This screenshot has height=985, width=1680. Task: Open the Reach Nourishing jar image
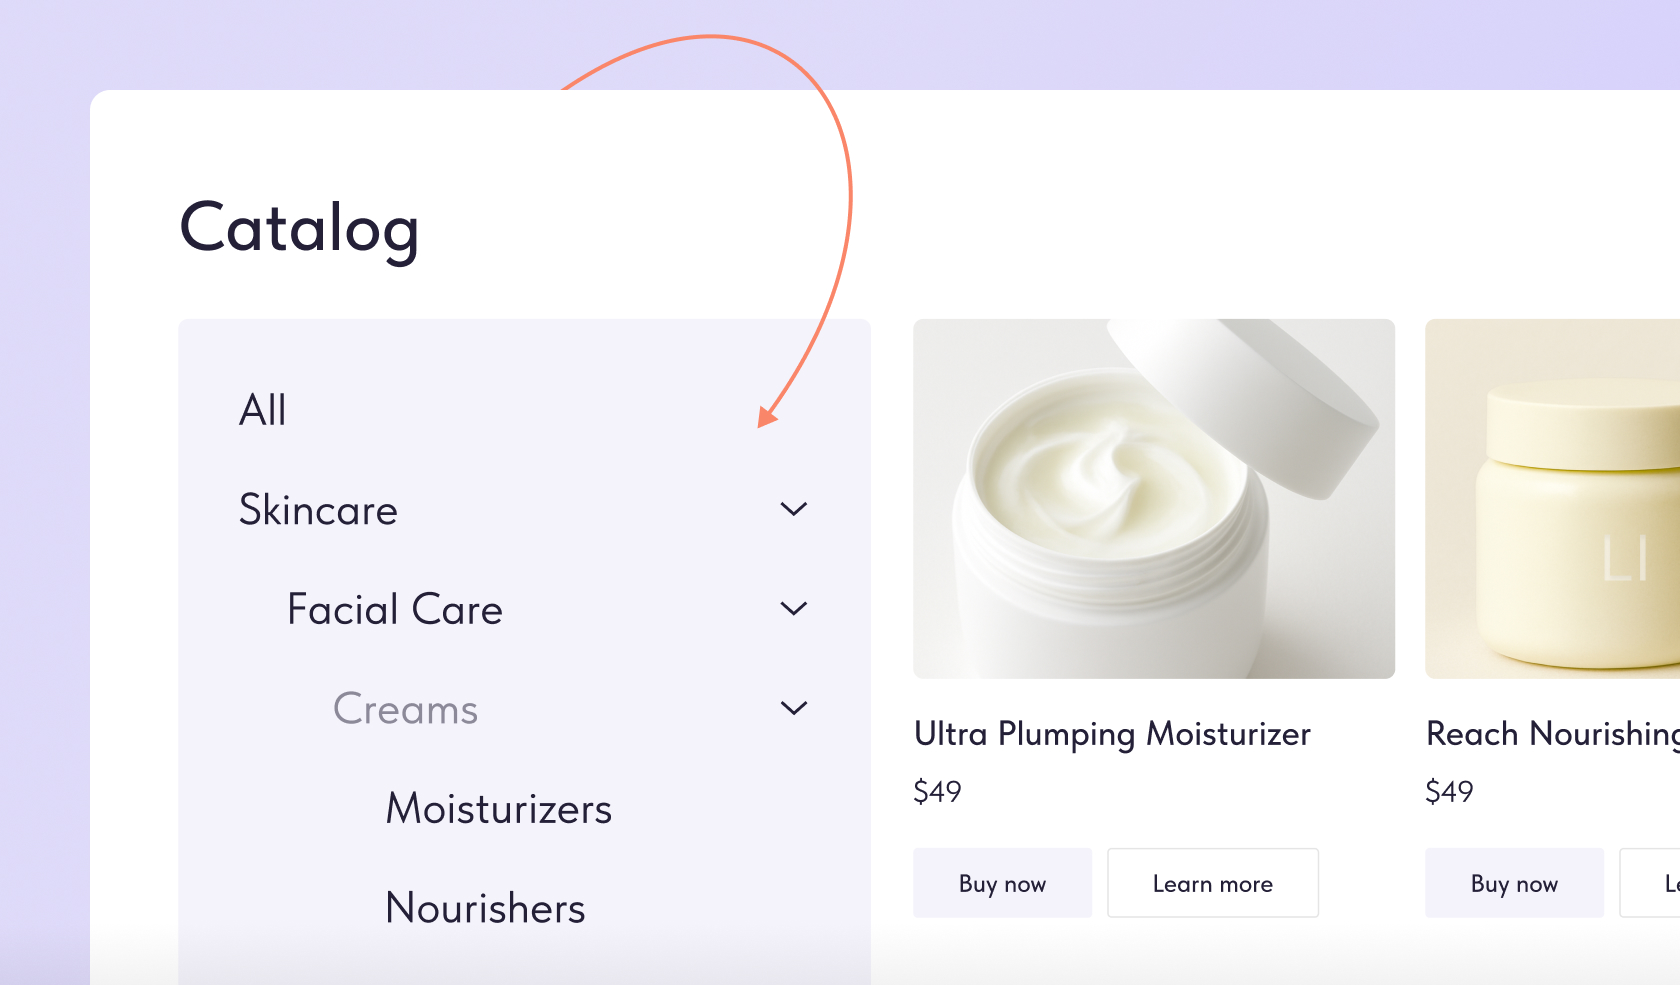(1552, 499)
